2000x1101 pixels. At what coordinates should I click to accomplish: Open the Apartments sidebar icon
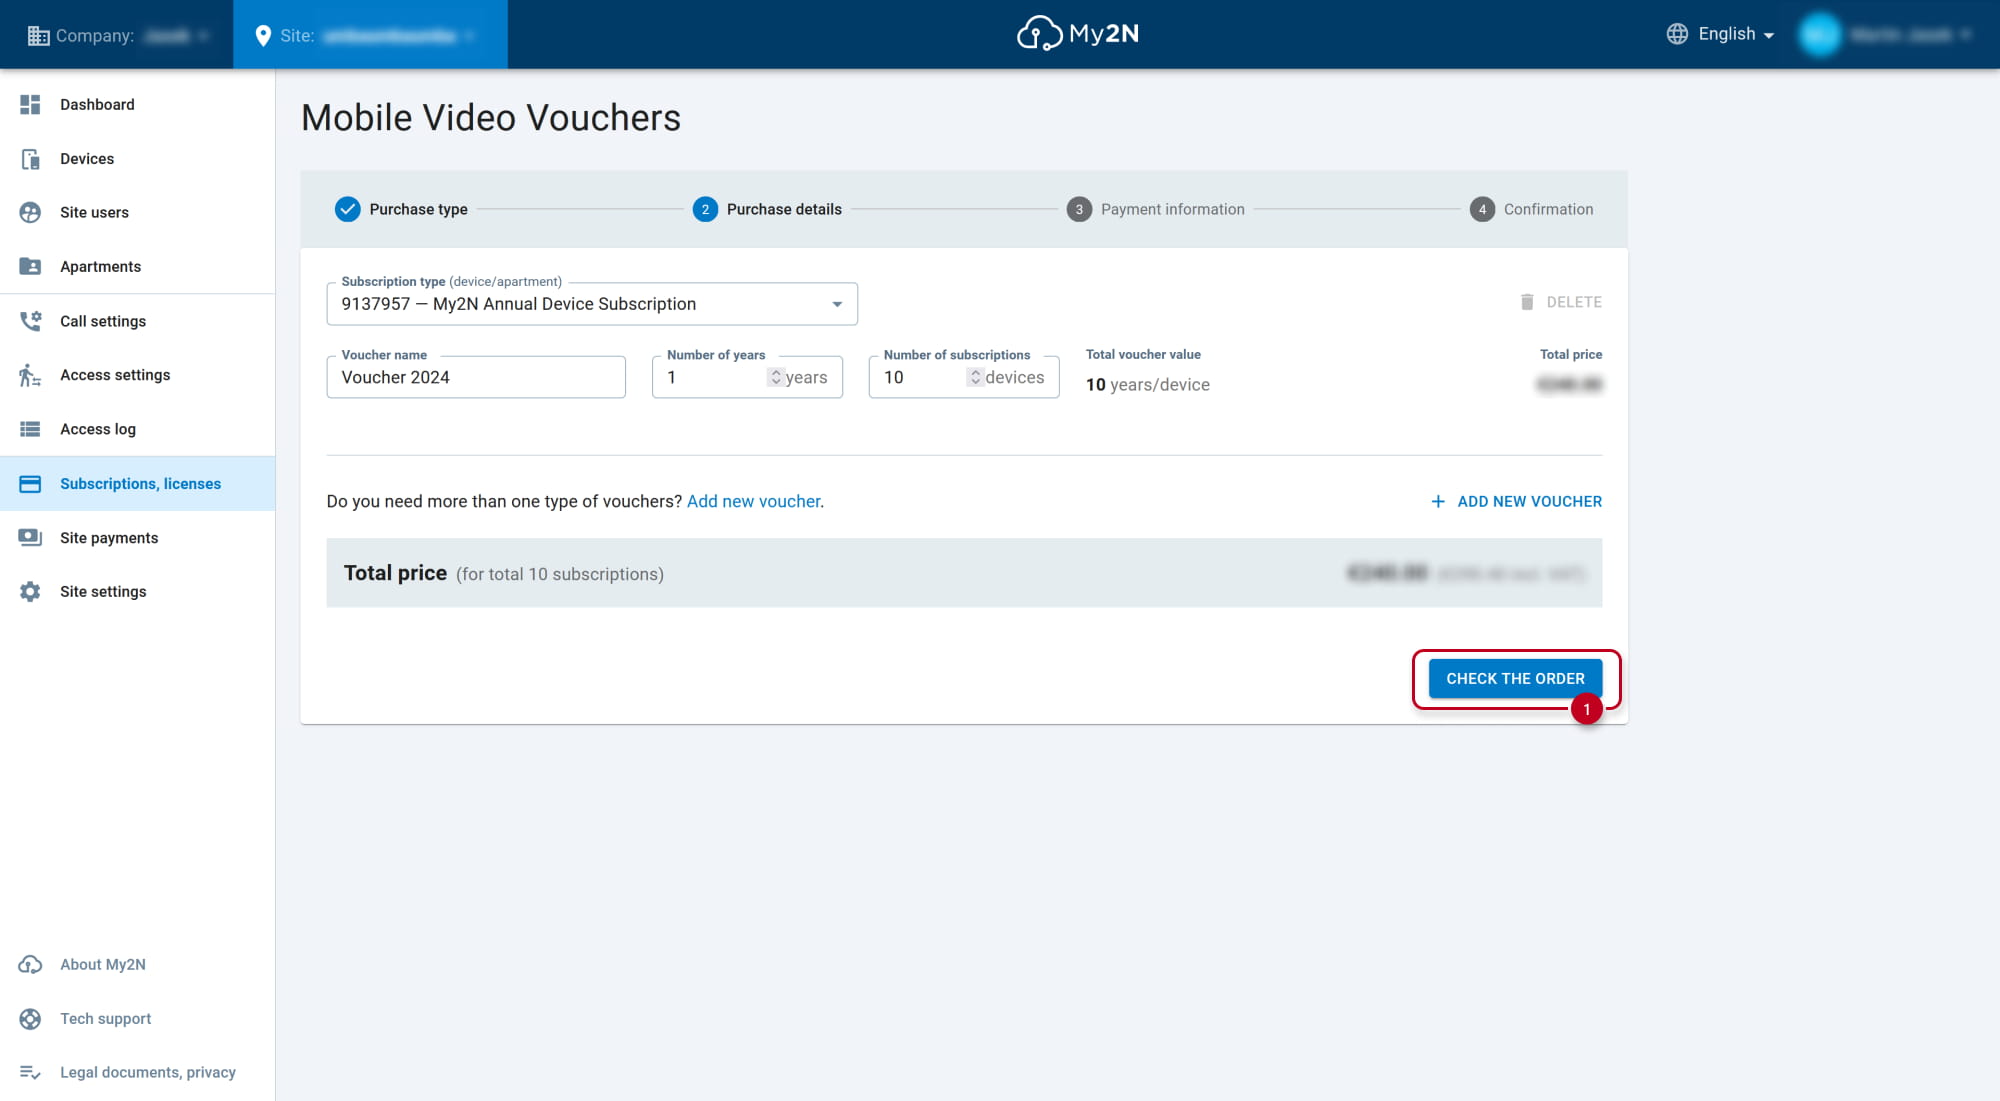30,266
